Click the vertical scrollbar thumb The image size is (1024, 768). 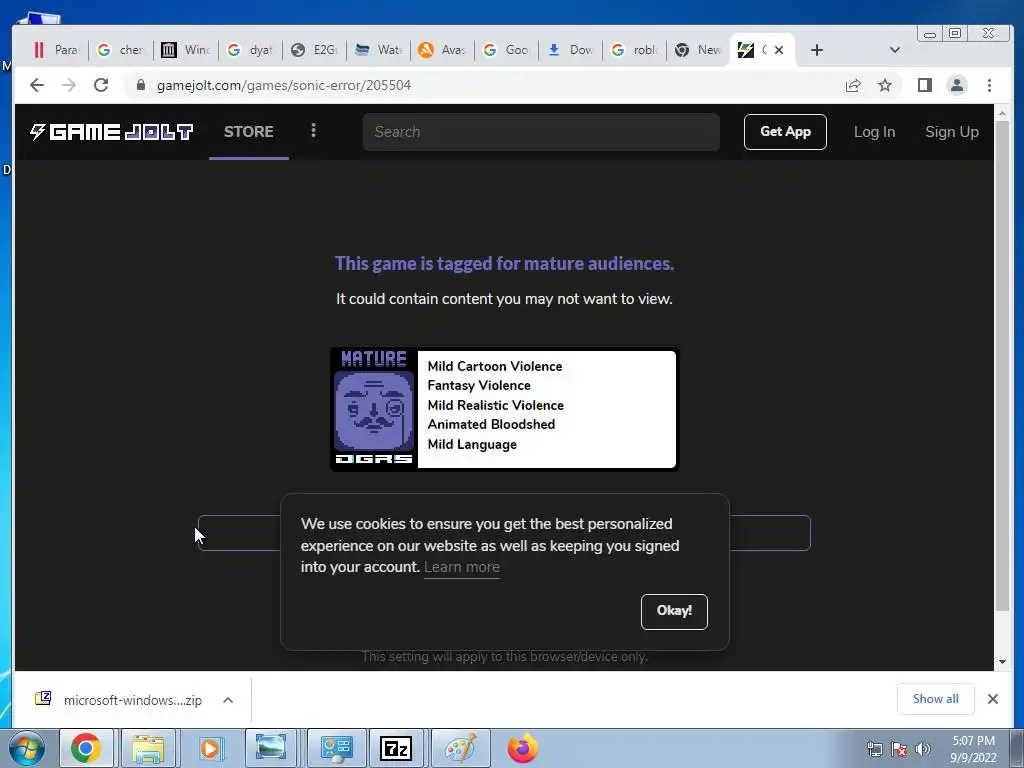click(1002, 366)
